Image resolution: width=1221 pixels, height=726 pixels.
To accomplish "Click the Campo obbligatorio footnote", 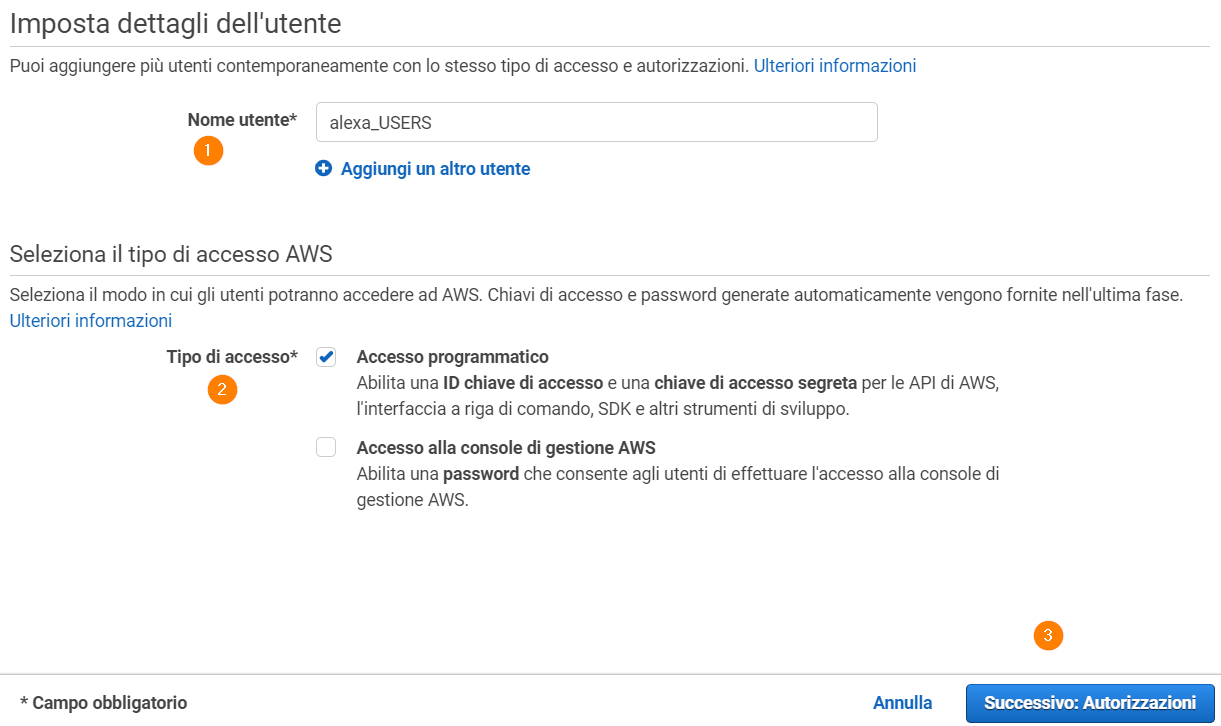I will tap(103, 703).
